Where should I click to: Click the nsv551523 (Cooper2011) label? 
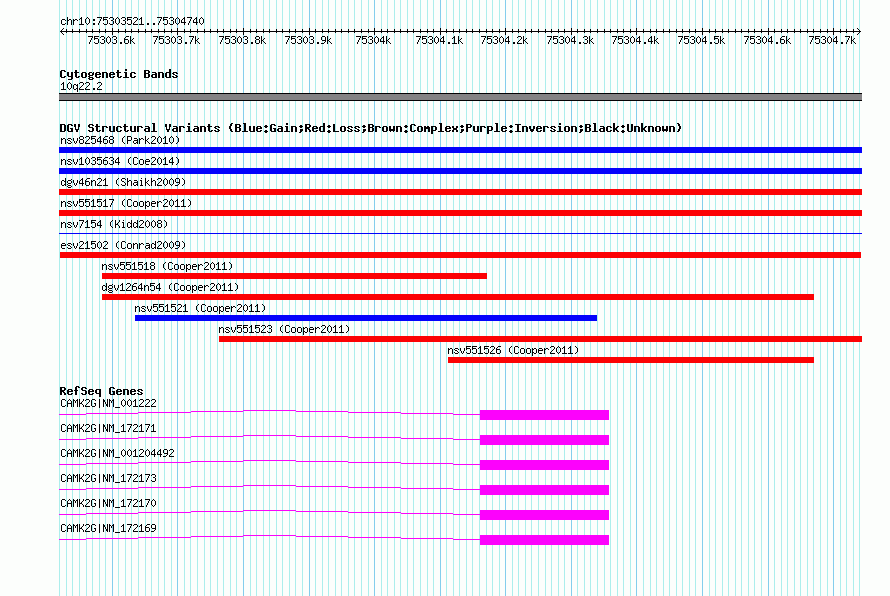point(284,329)
